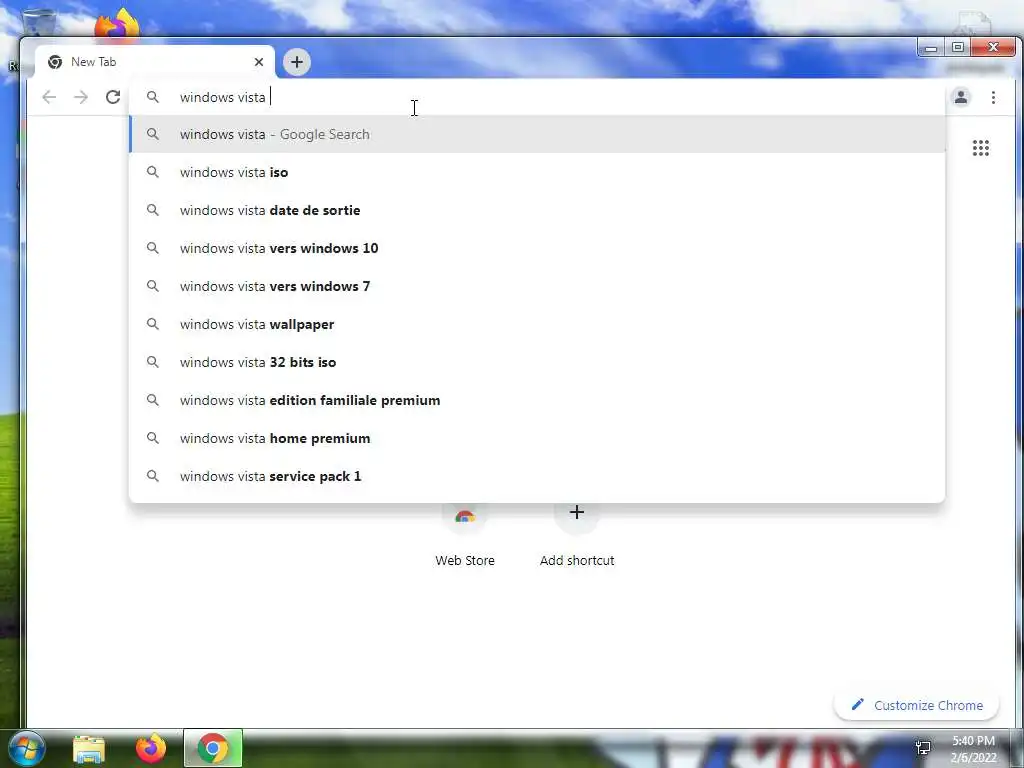Open the Windows Start orb
1024x768 pixels.
(27, 748)
